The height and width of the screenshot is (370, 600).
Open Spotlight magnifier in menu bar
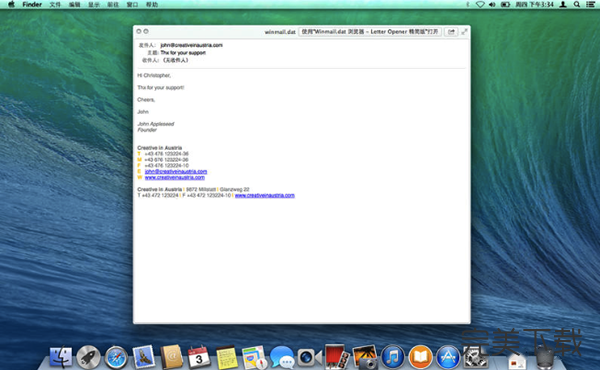576,5
